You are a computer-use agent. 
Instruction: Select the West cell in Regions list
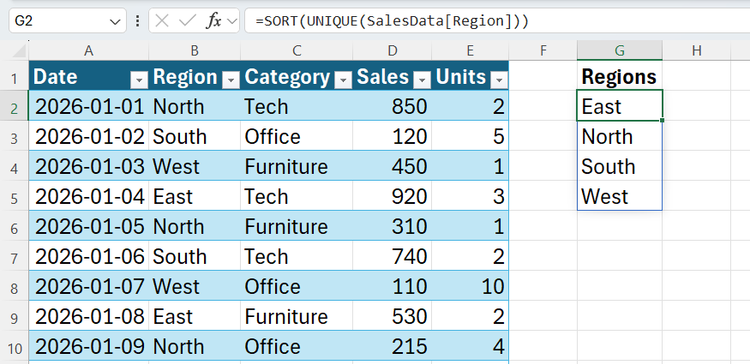(x=620, y=196)
